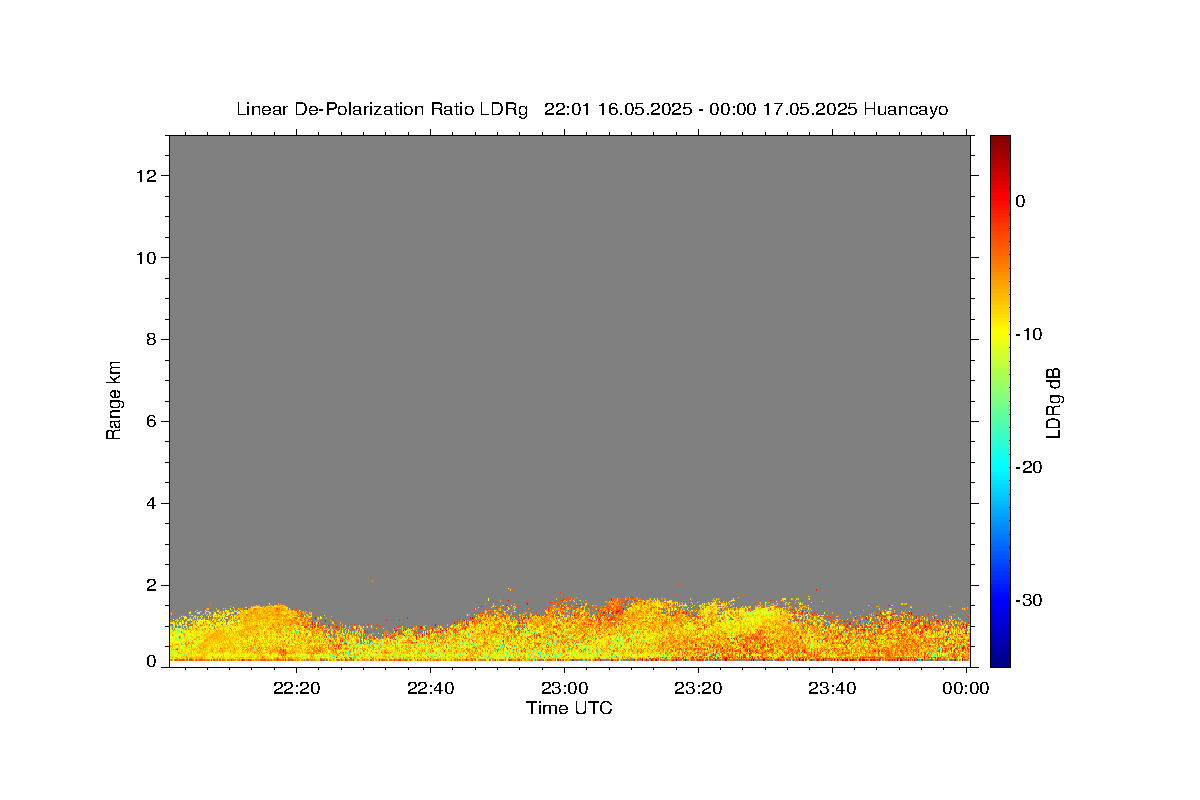Click the 12 km range tick label
The width and height of the screenshot is (1200, 800).
click(x=148, y=176)
